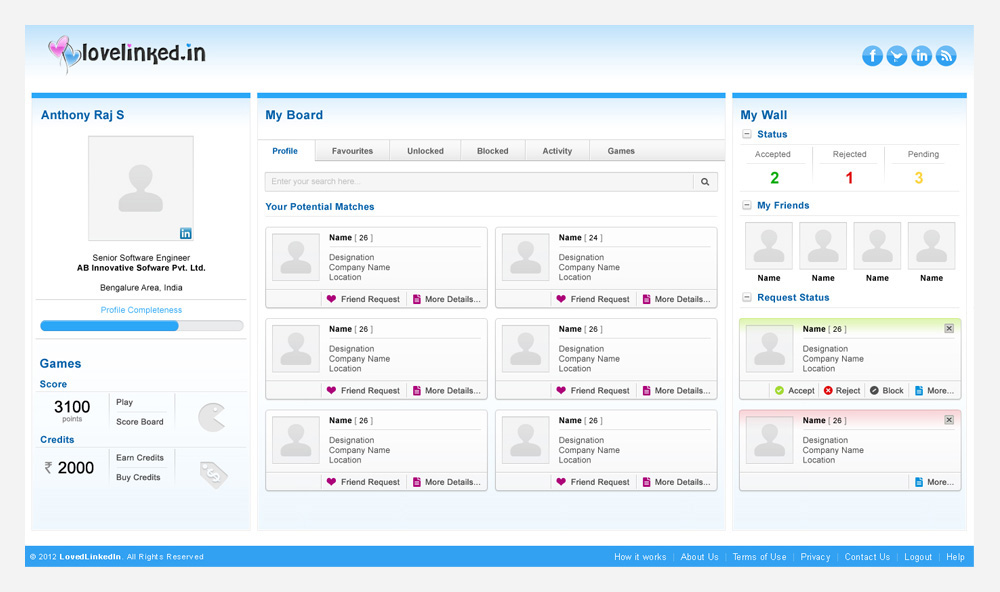The image size is (1000, 592).
Task: Click the LinkedIn badge on profile photo
Action: (x=186, y=233)
